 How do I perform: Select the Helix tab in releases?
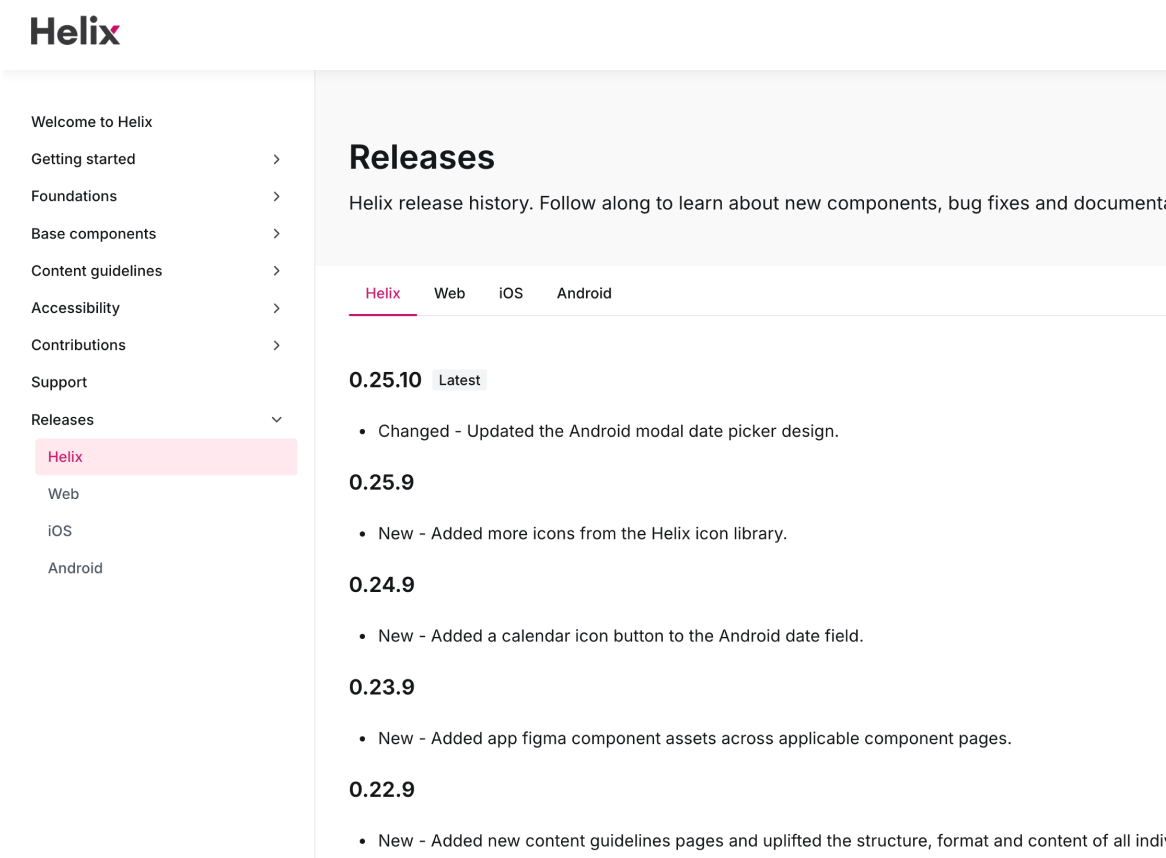click(x=382, y=293)
